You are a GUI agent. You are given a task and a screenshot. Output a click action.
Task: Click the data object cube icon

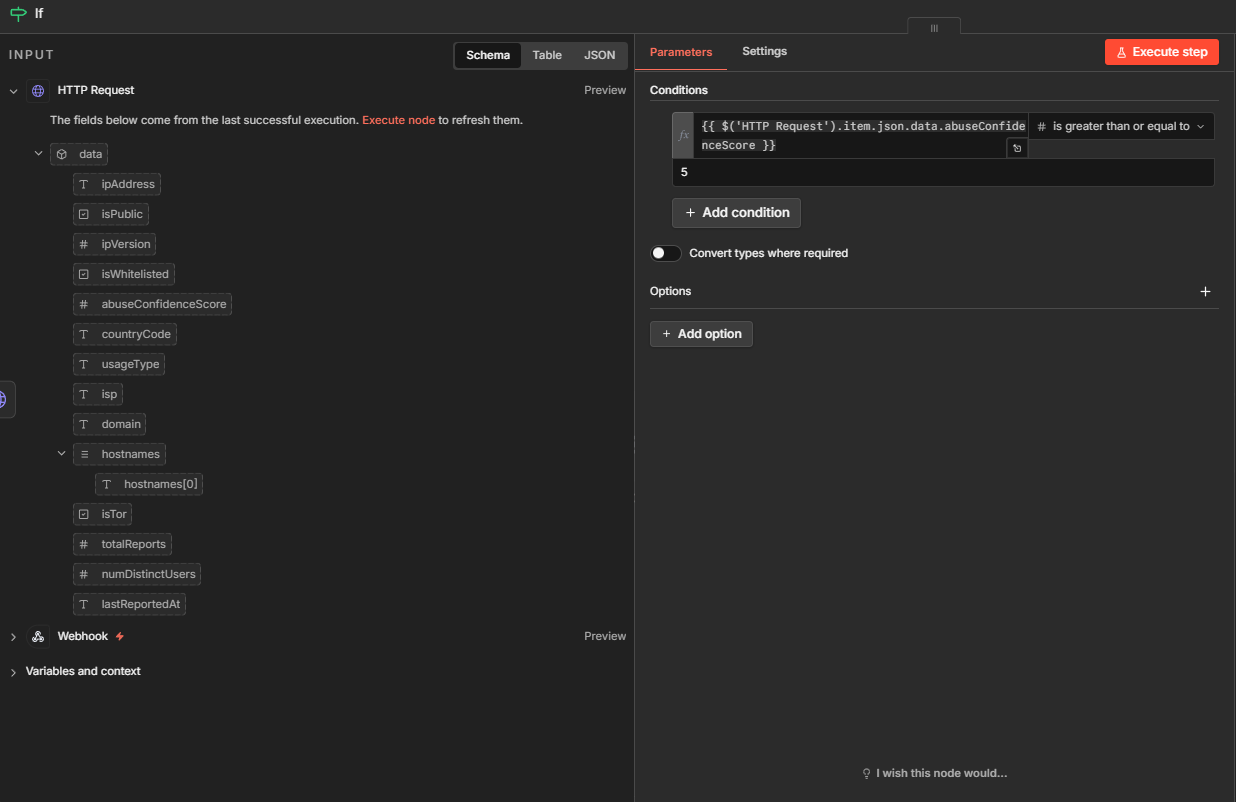point(62,155)
